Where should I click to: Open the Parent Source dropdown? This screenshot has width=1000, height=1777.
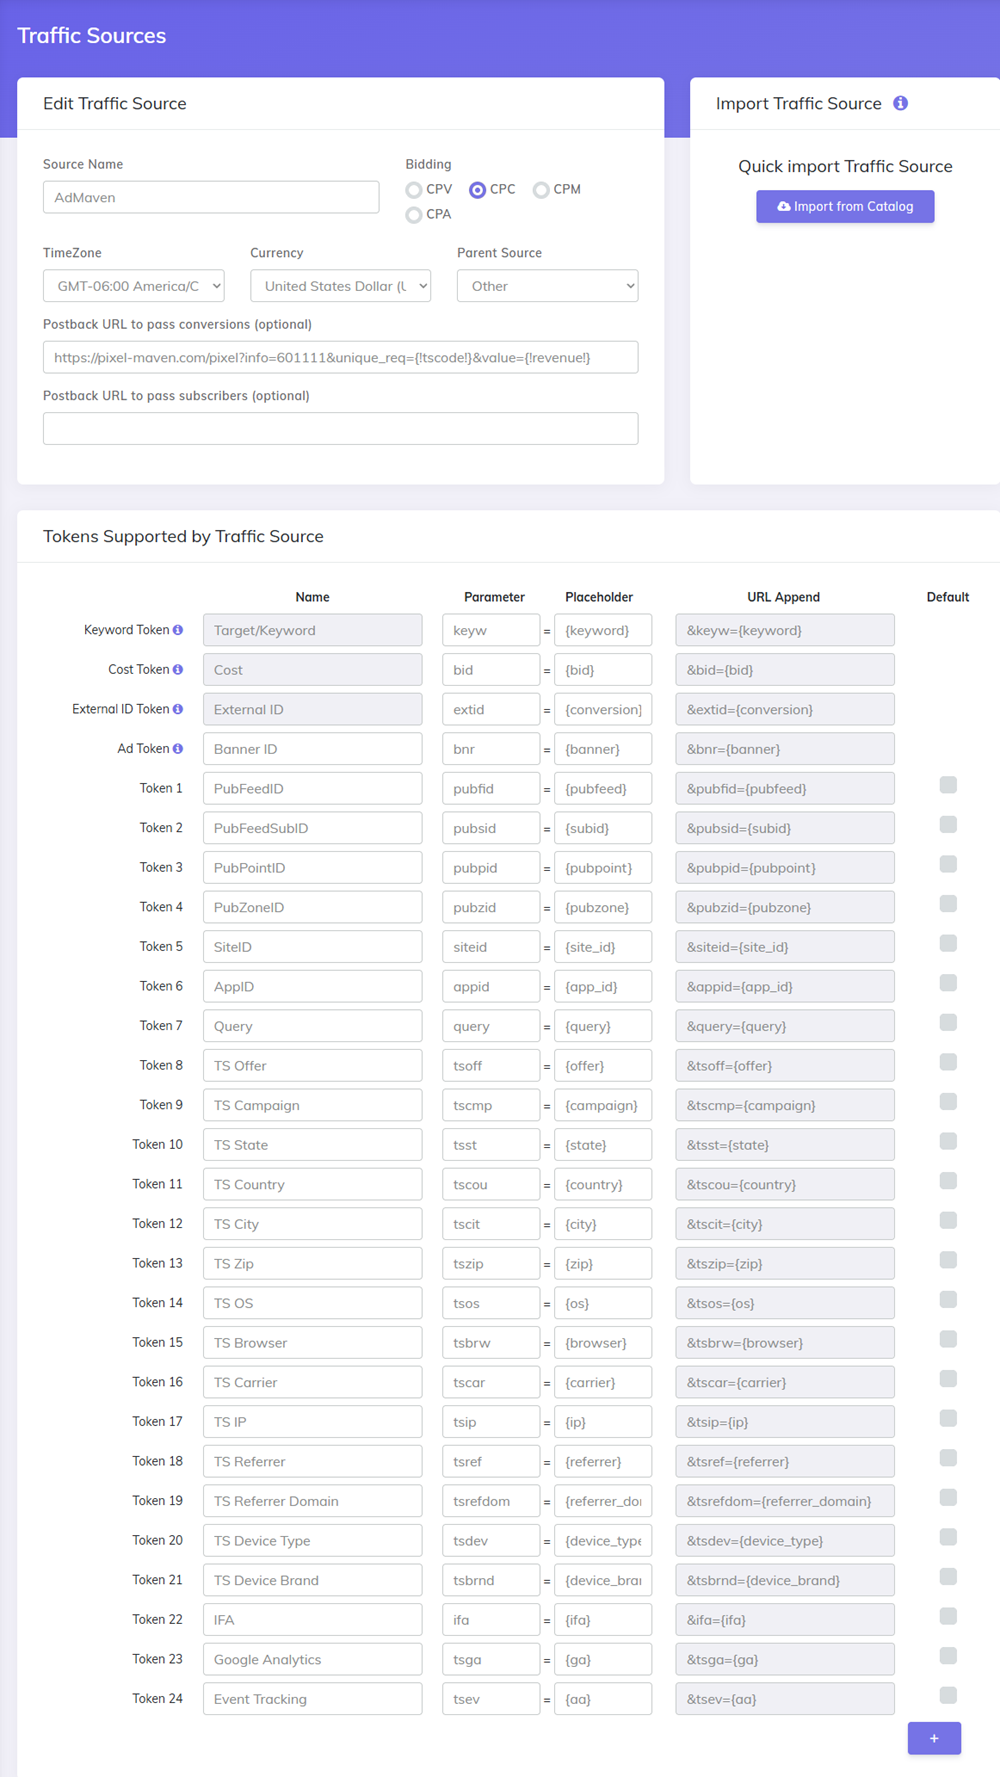pos(547,286)
